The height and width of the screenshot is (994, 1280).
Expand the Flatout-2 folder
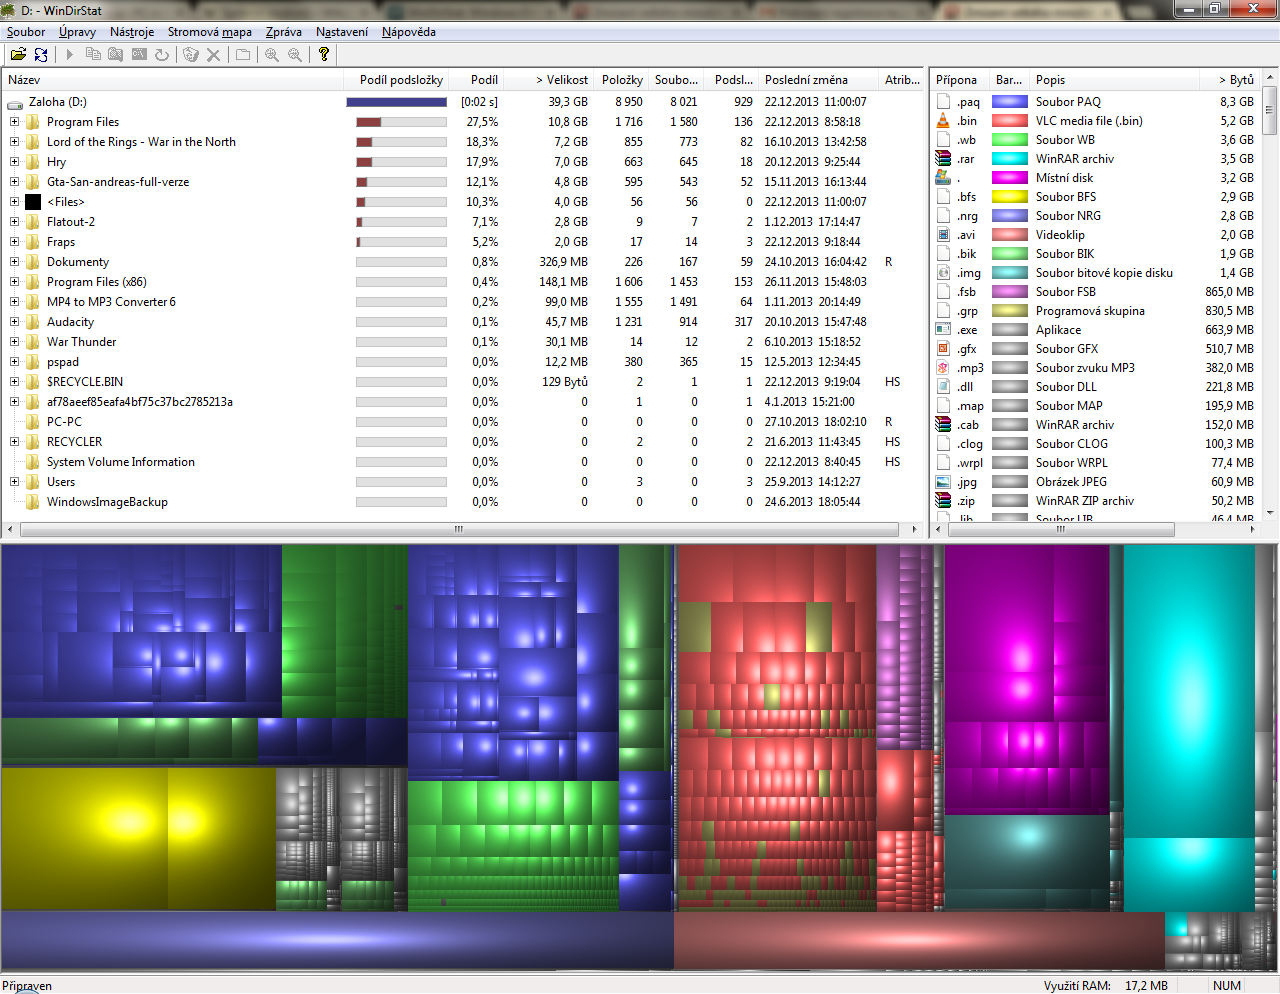(x=14, y=222)
